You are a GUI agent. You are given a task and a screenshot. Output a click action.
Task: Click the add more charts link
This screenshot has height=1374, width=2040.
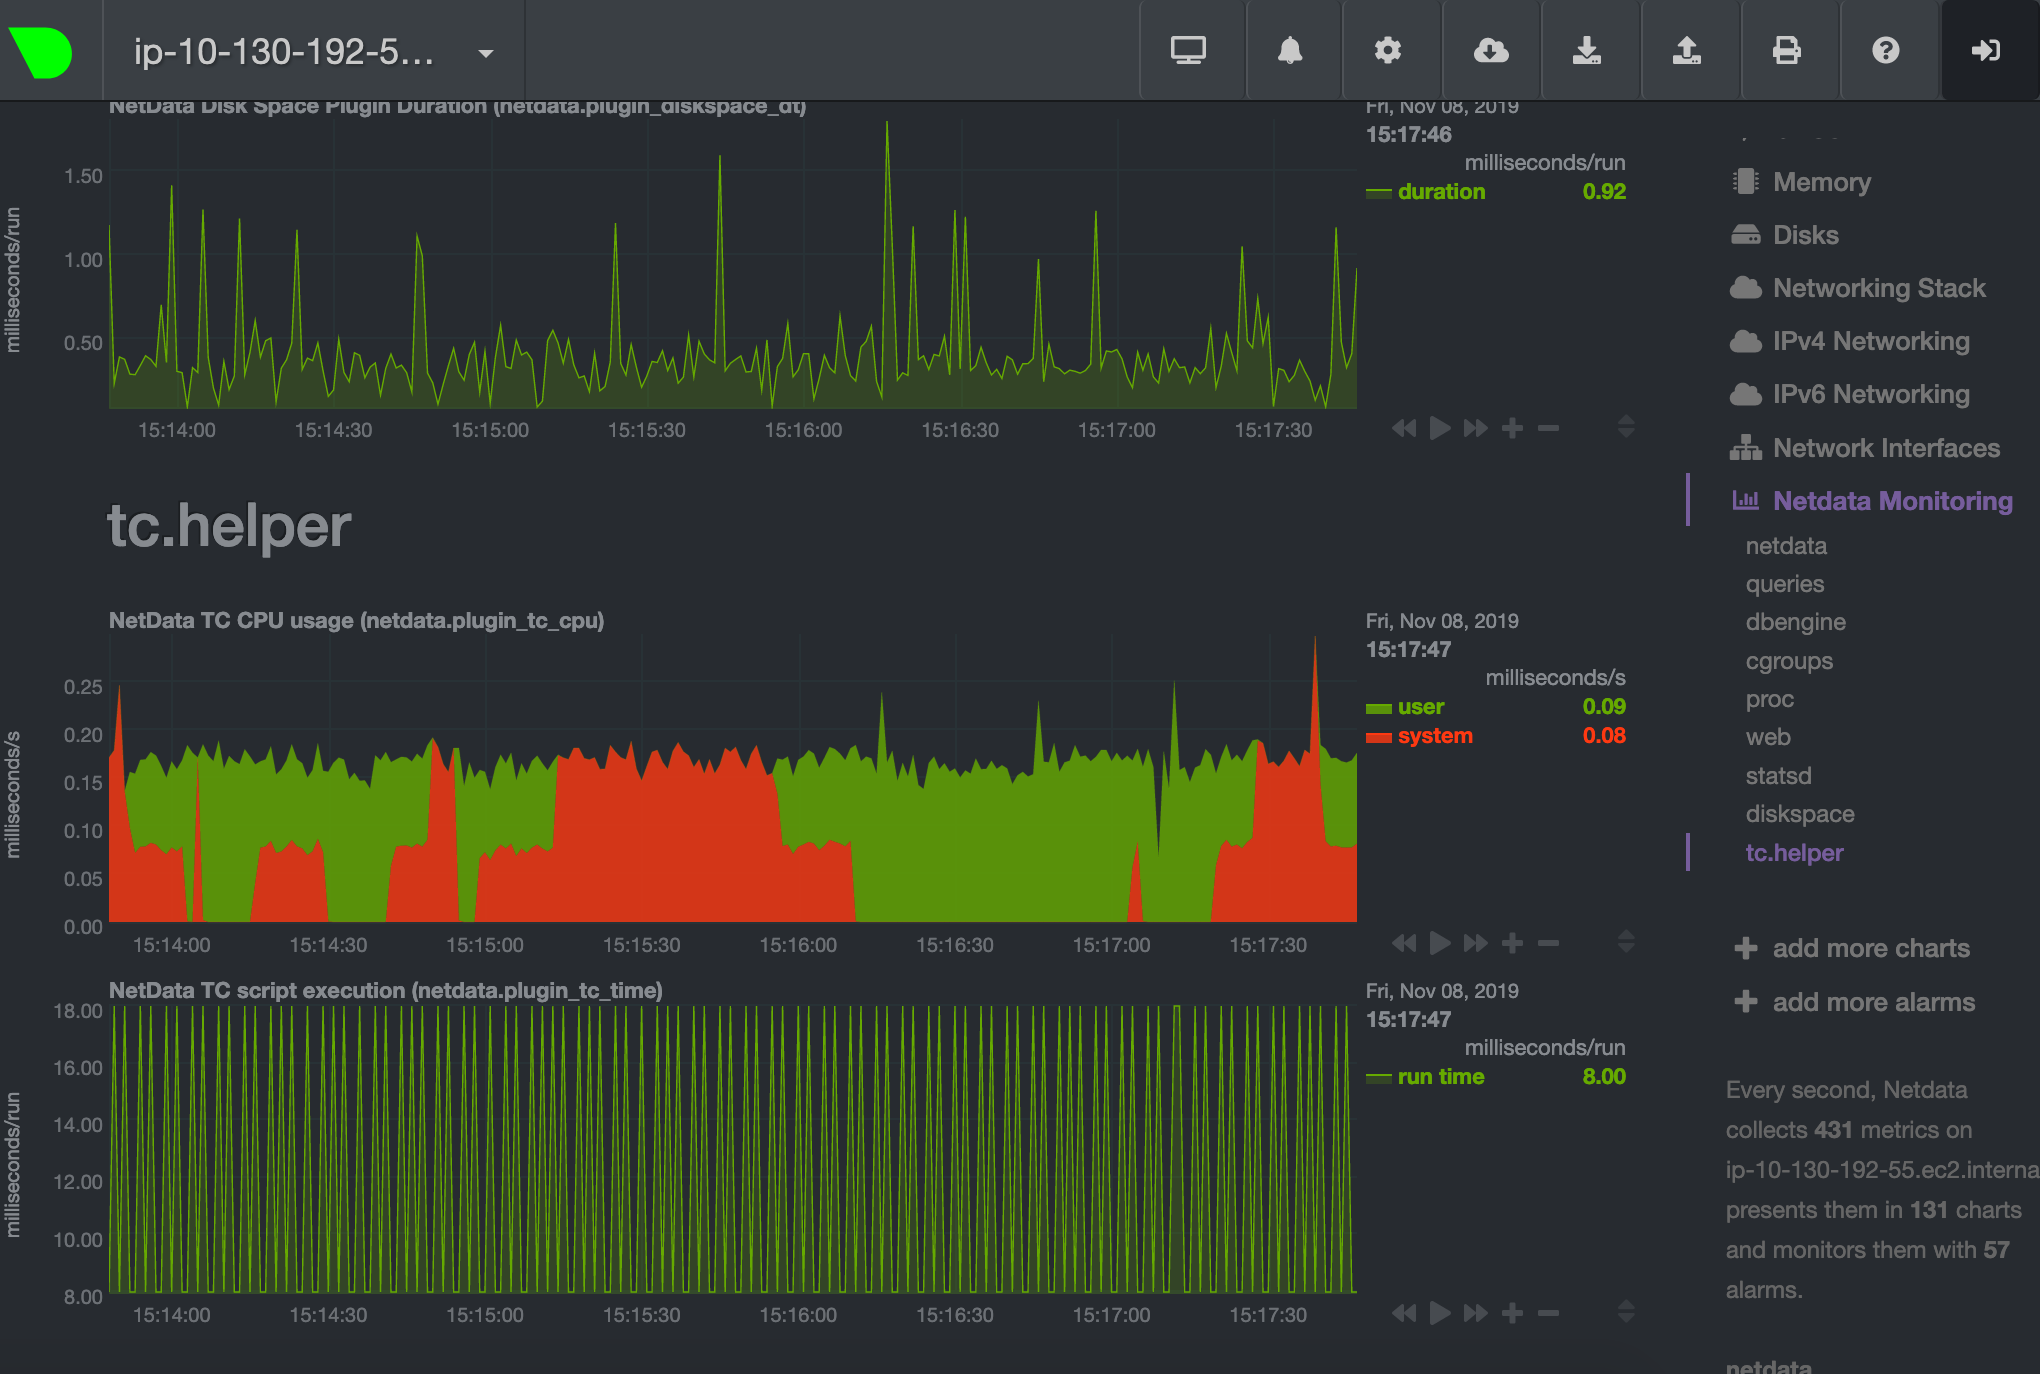coord(1870,948)
